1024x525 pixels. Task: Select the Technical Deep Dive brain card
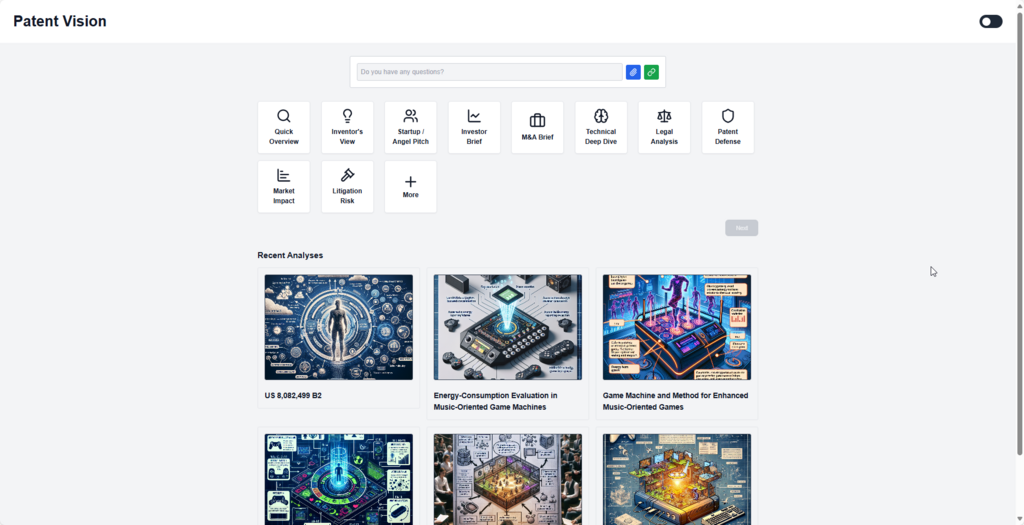point(601,127)
